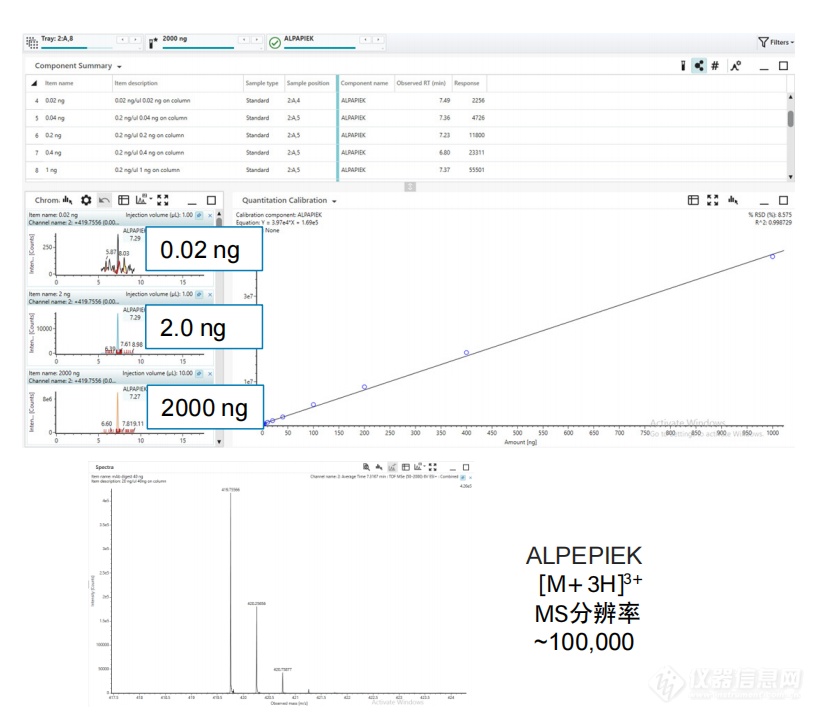Image resolution: width=816 pixels, height=715 pixels.
Task: Expand the Component Summary dropdown
Action: point(119,67)
